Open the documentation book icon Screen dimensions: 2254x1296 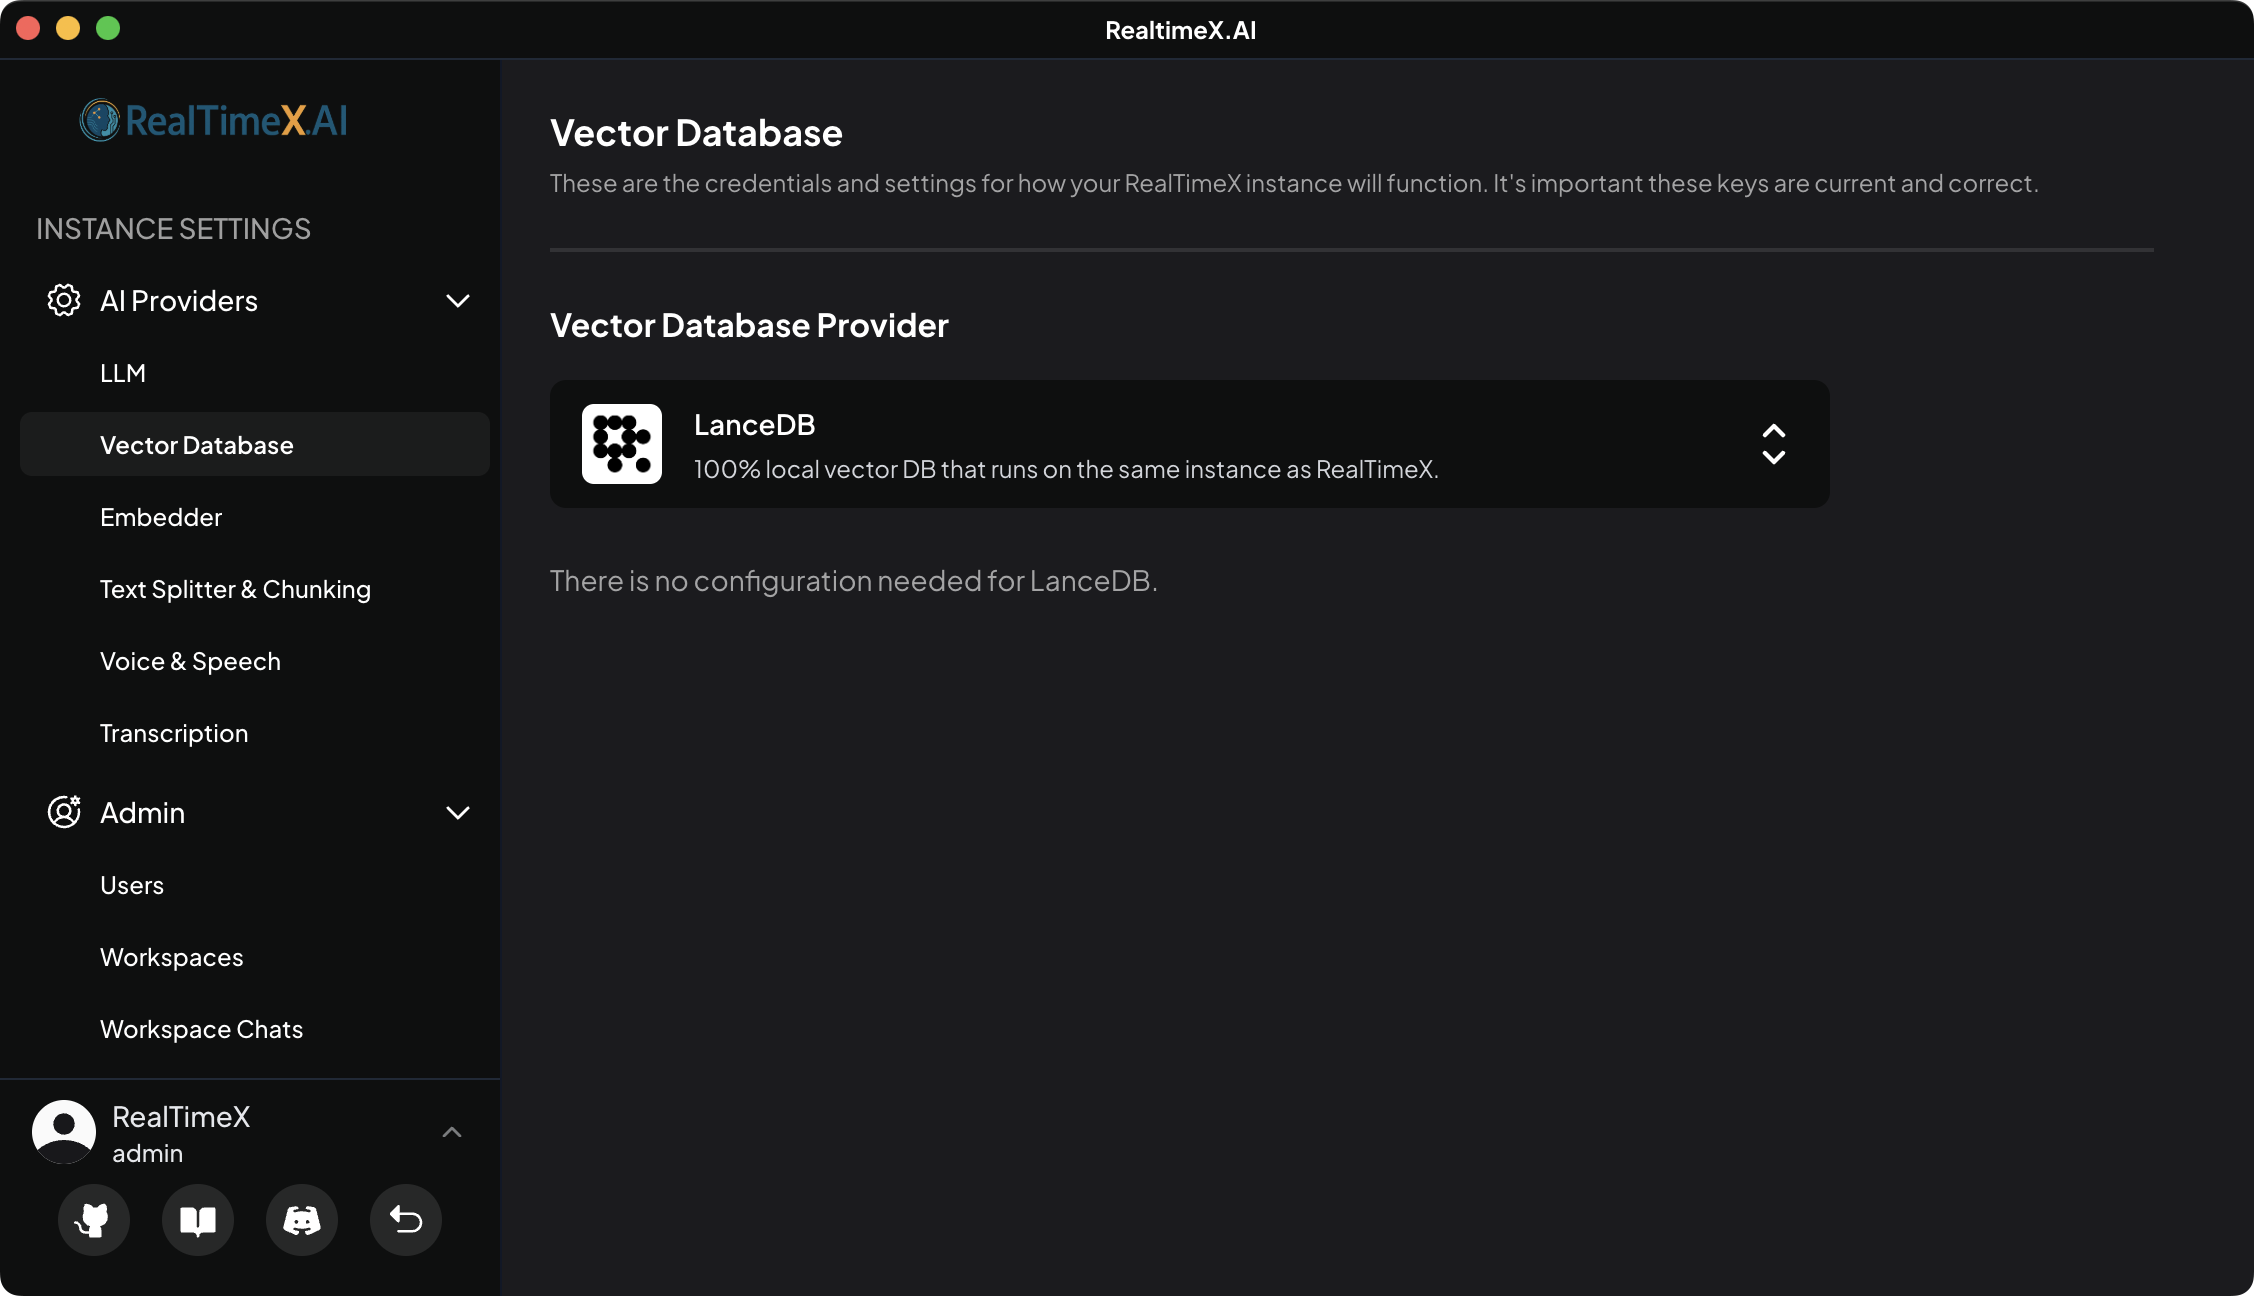click(x=197, y=1220)
